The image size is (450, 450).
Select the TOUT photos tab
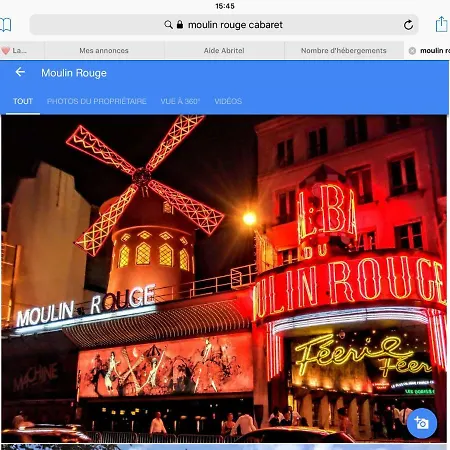23,101
